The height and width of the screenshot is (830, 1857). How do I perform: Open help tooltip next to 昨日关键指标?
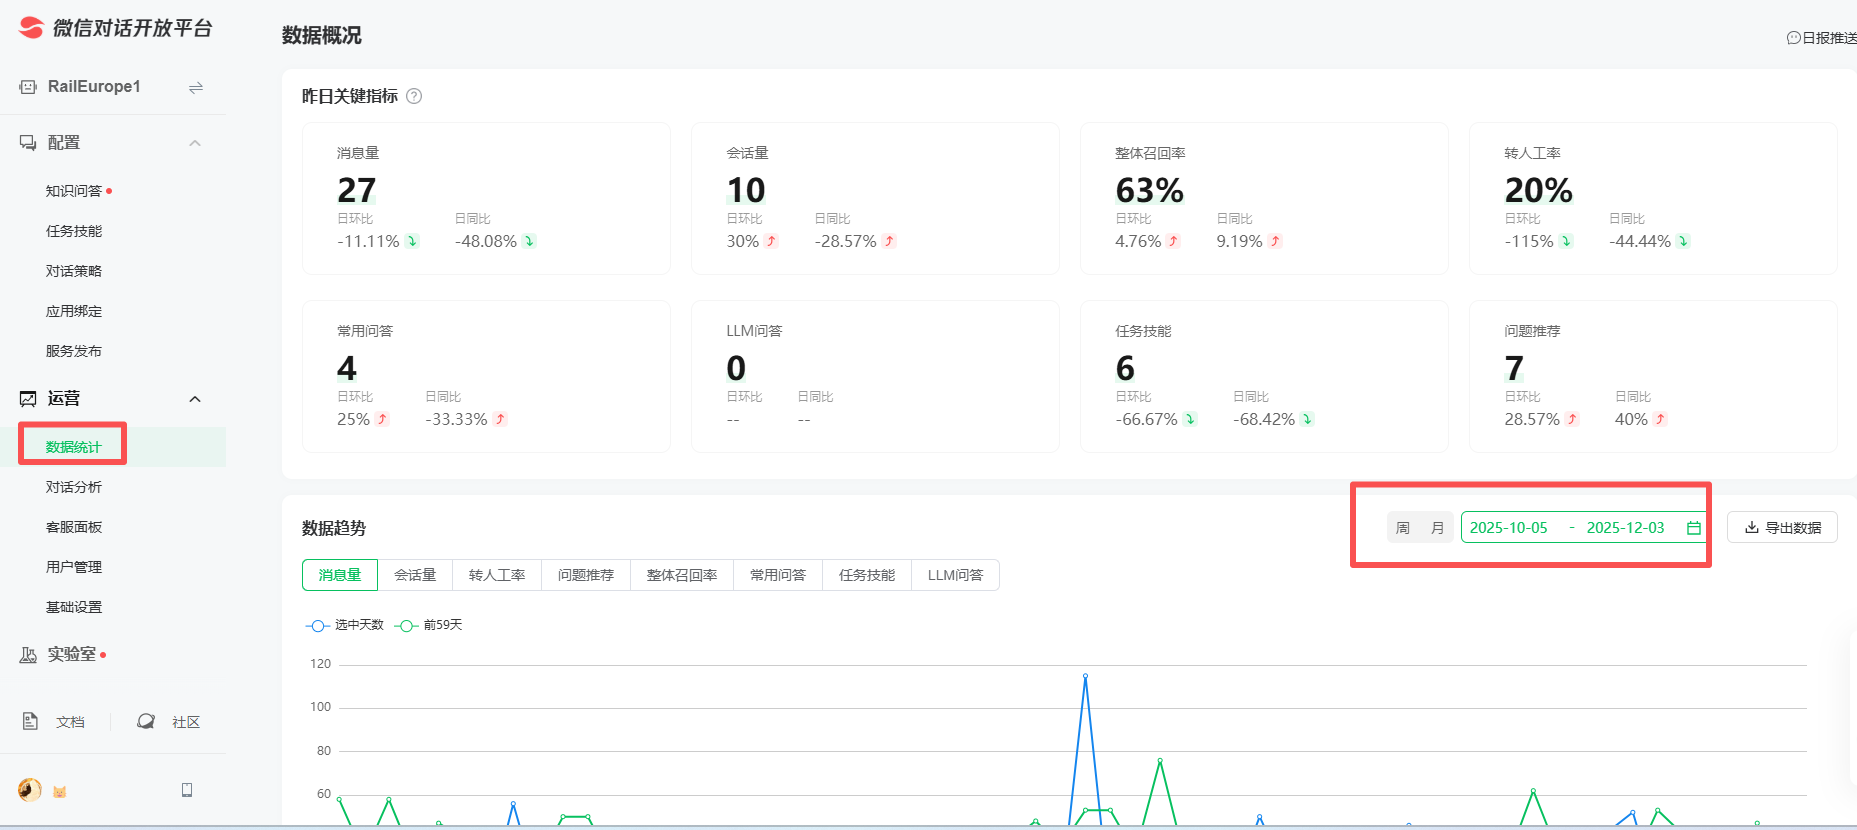(x=414, y=96)
